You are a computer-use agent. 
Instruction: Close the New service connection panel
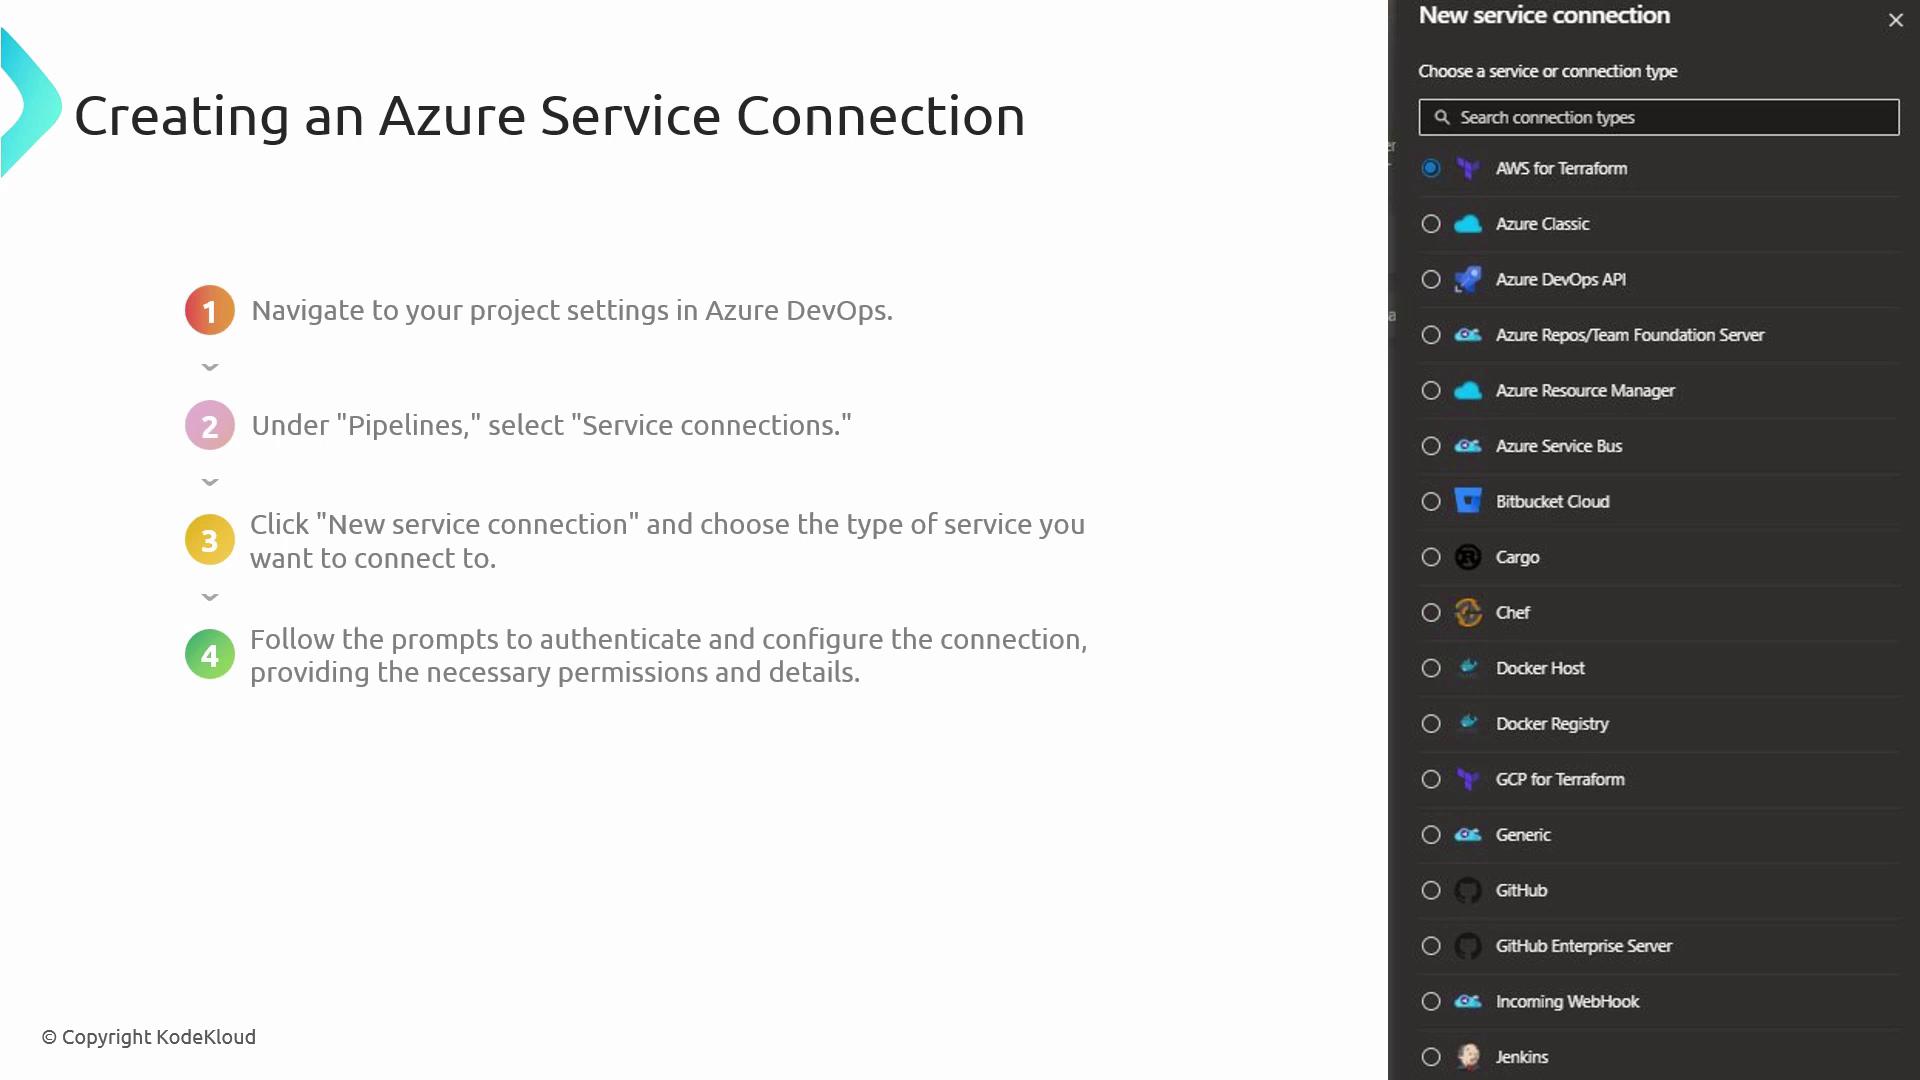coord(1895,20)
